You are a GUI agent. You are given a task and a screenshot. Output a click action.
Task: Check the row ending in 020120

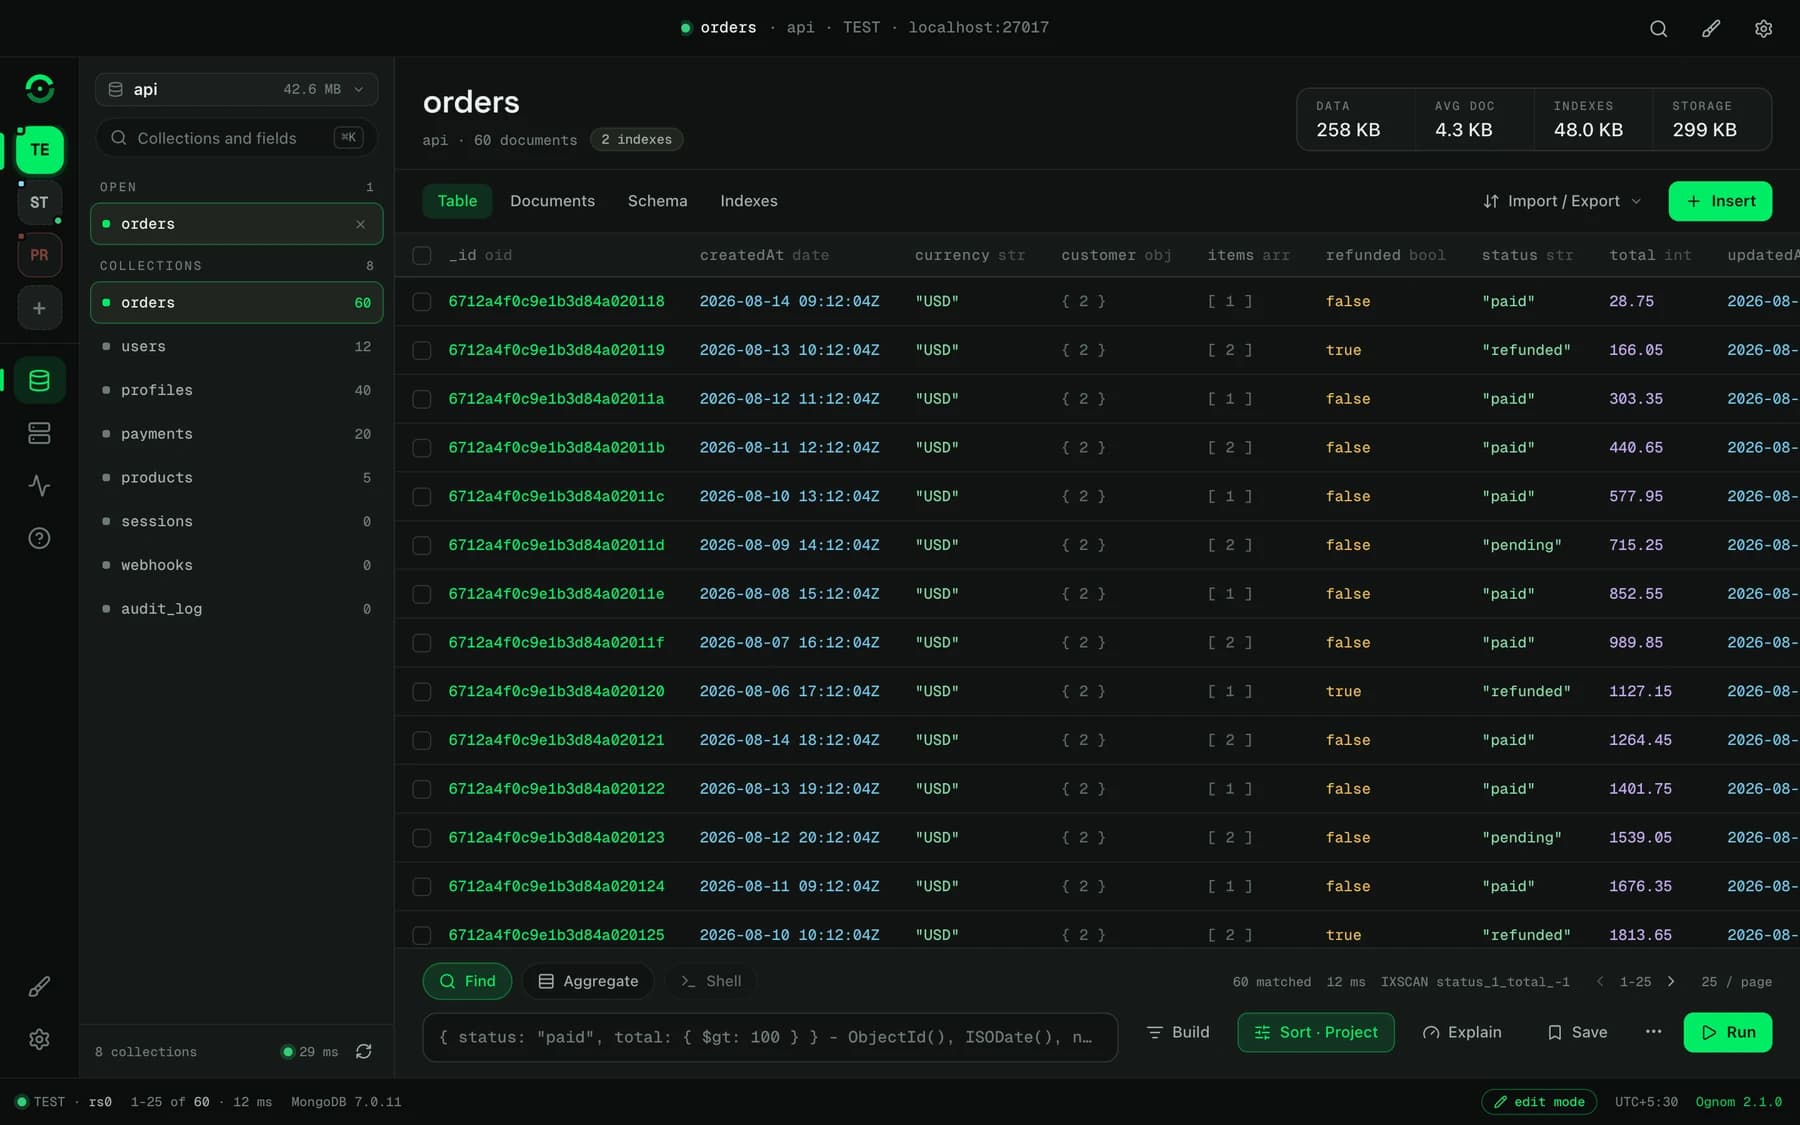422,692
